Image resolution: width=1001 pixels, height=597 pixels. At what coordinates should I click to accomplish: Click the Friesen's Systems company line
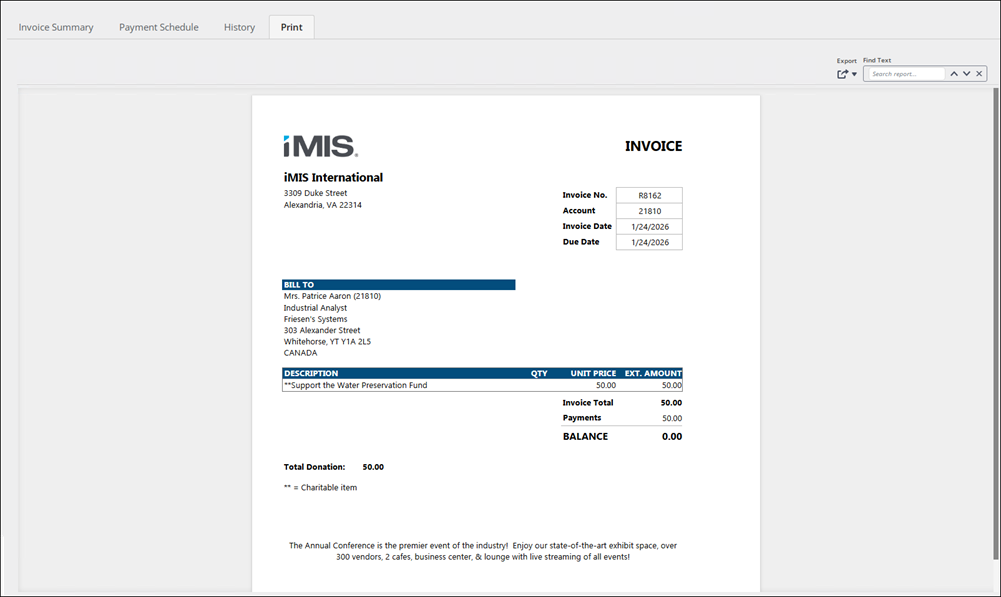pyautogui.click(x=315, y=319)
